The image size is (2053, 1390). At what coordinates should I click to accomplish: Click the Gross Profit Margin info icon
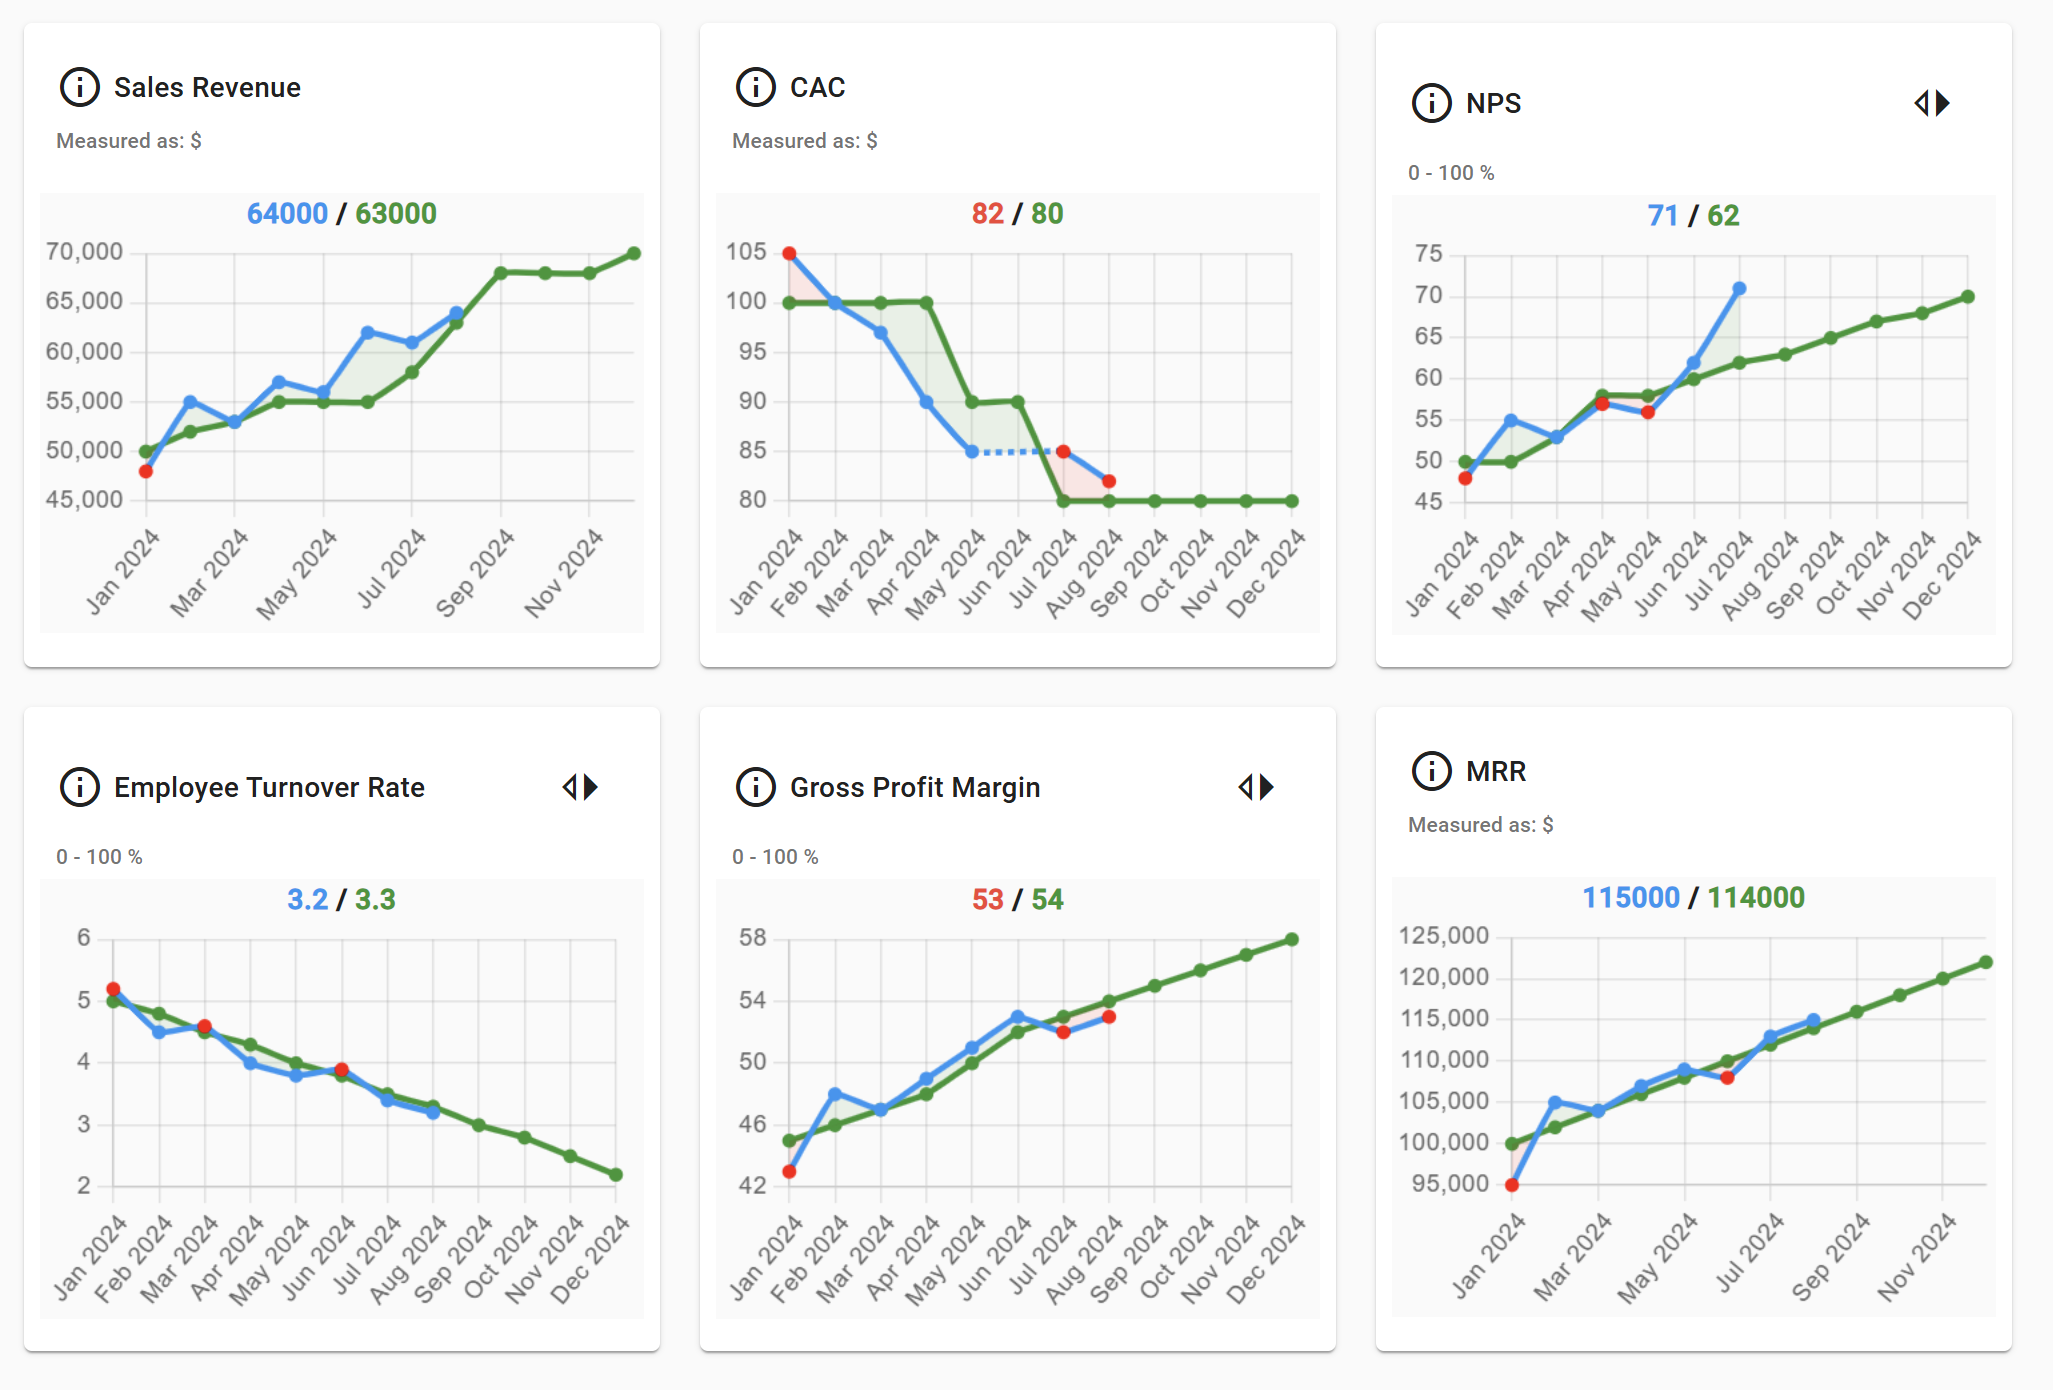click(756, 787)
